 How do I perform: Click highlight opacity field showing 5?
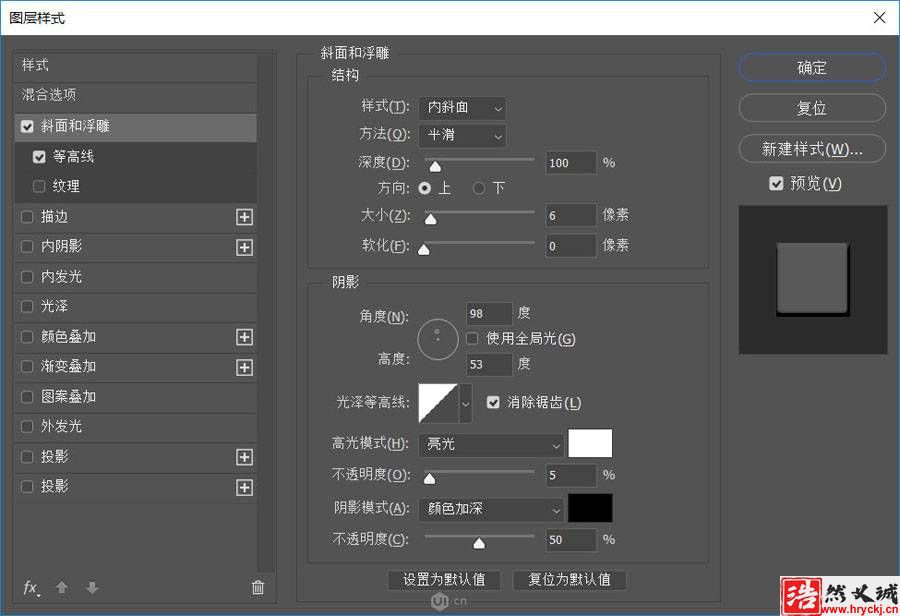(571, 475)
